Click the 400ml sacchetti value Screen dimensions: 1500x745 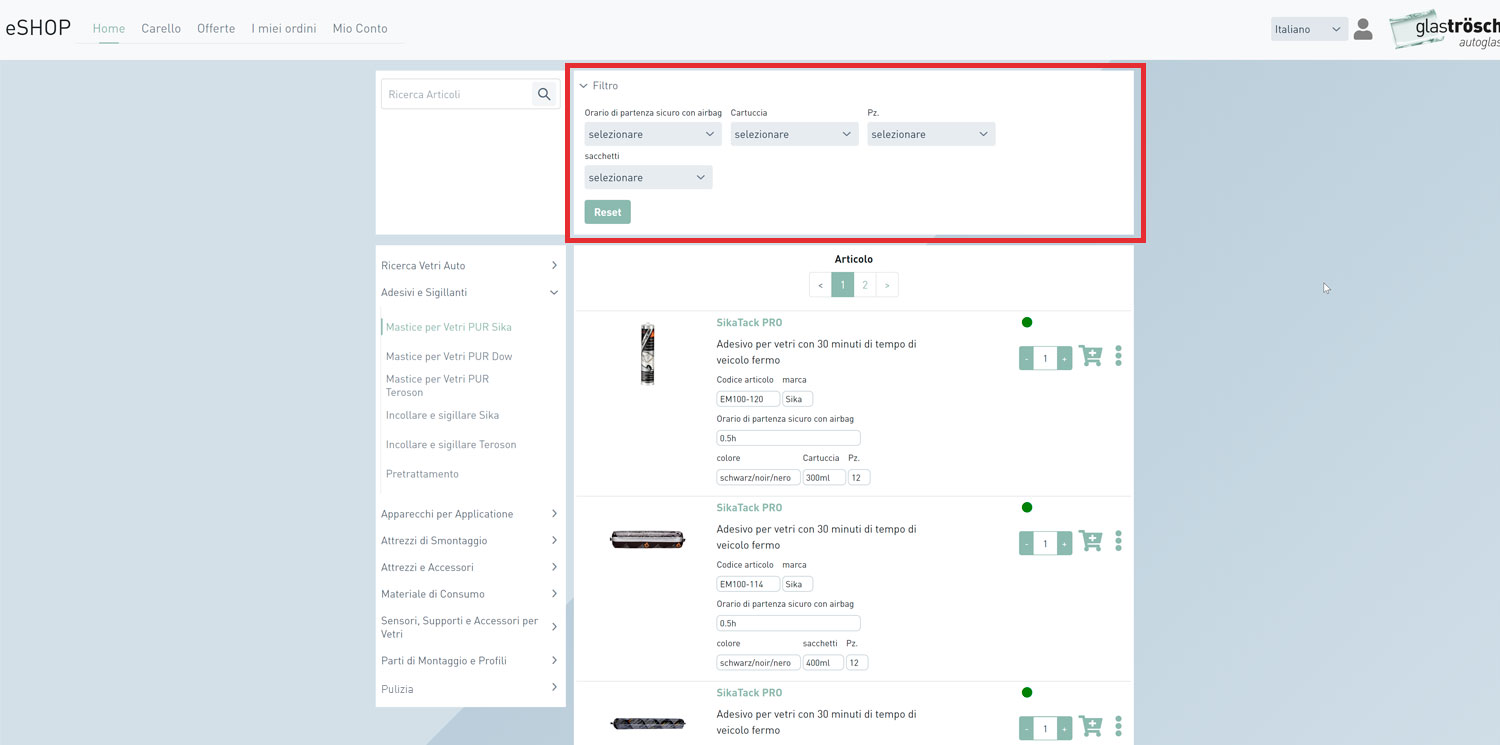pyautogui.click(x=823, y=663)
